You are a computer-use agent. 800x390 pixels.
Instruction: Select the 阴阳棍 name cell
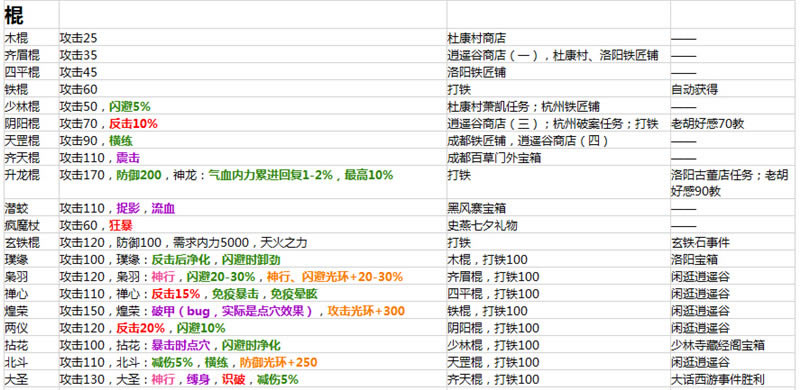[x=31, y=124]
